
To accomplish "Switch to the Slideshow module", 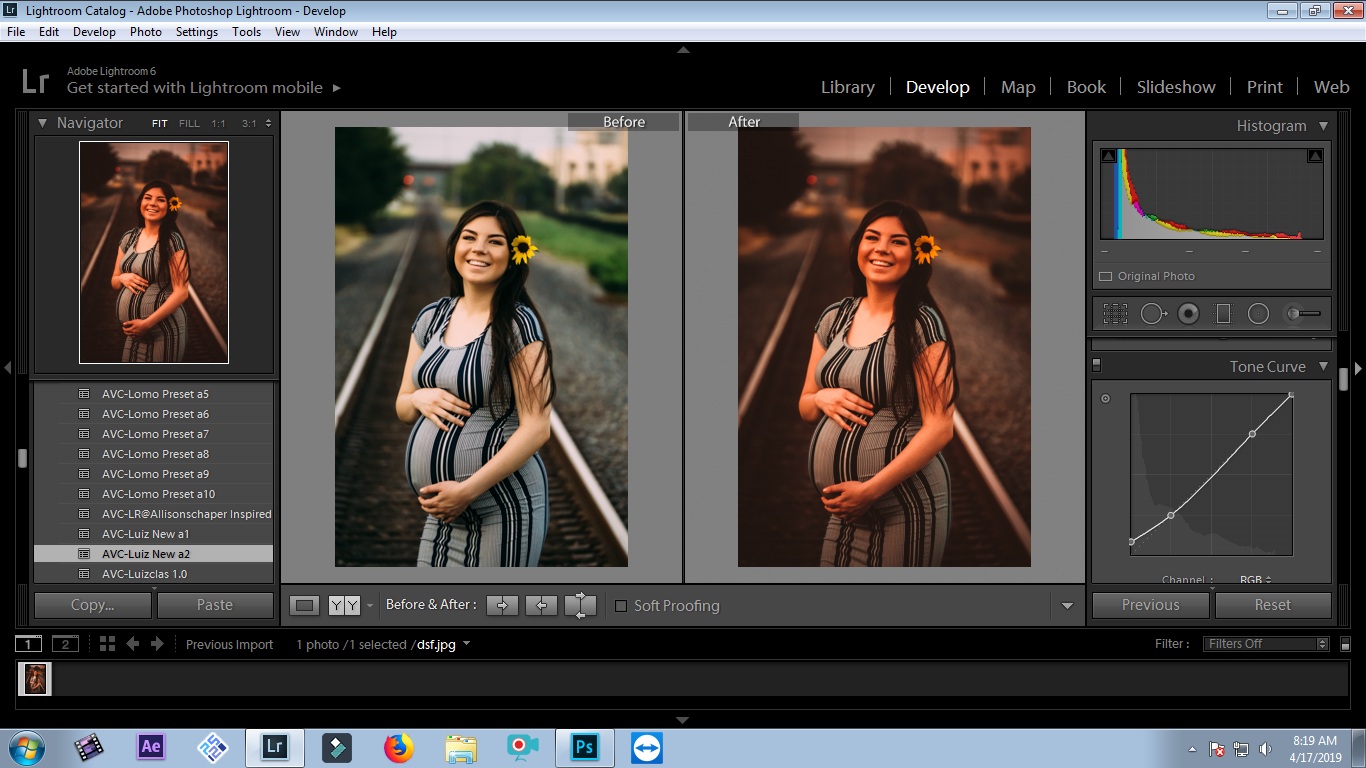I will click(x=1176, y=87).
